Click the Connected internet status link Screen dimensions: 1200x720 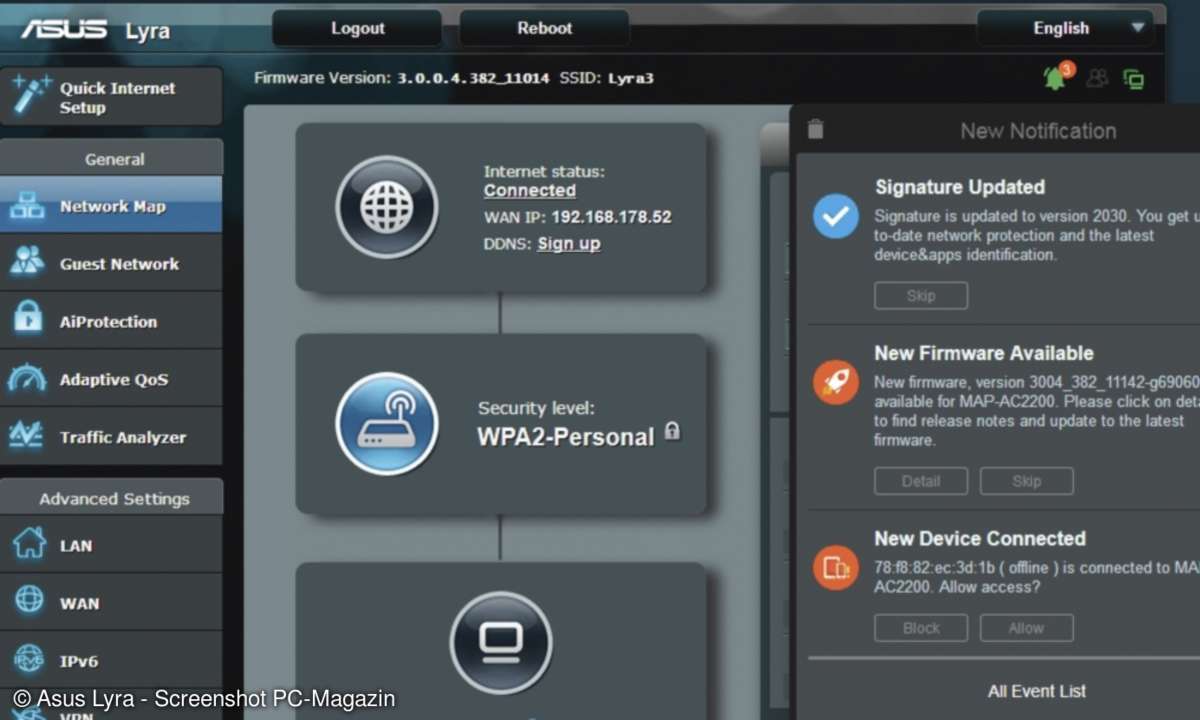530,190
